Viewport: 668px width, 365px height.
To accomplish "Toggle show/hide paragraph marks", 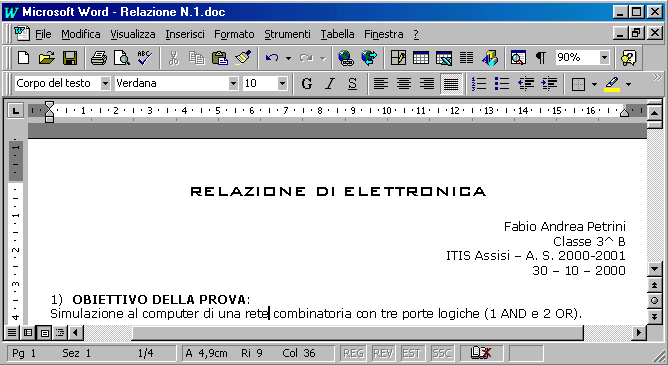I will pyautogui.click(x=541, y=57).
